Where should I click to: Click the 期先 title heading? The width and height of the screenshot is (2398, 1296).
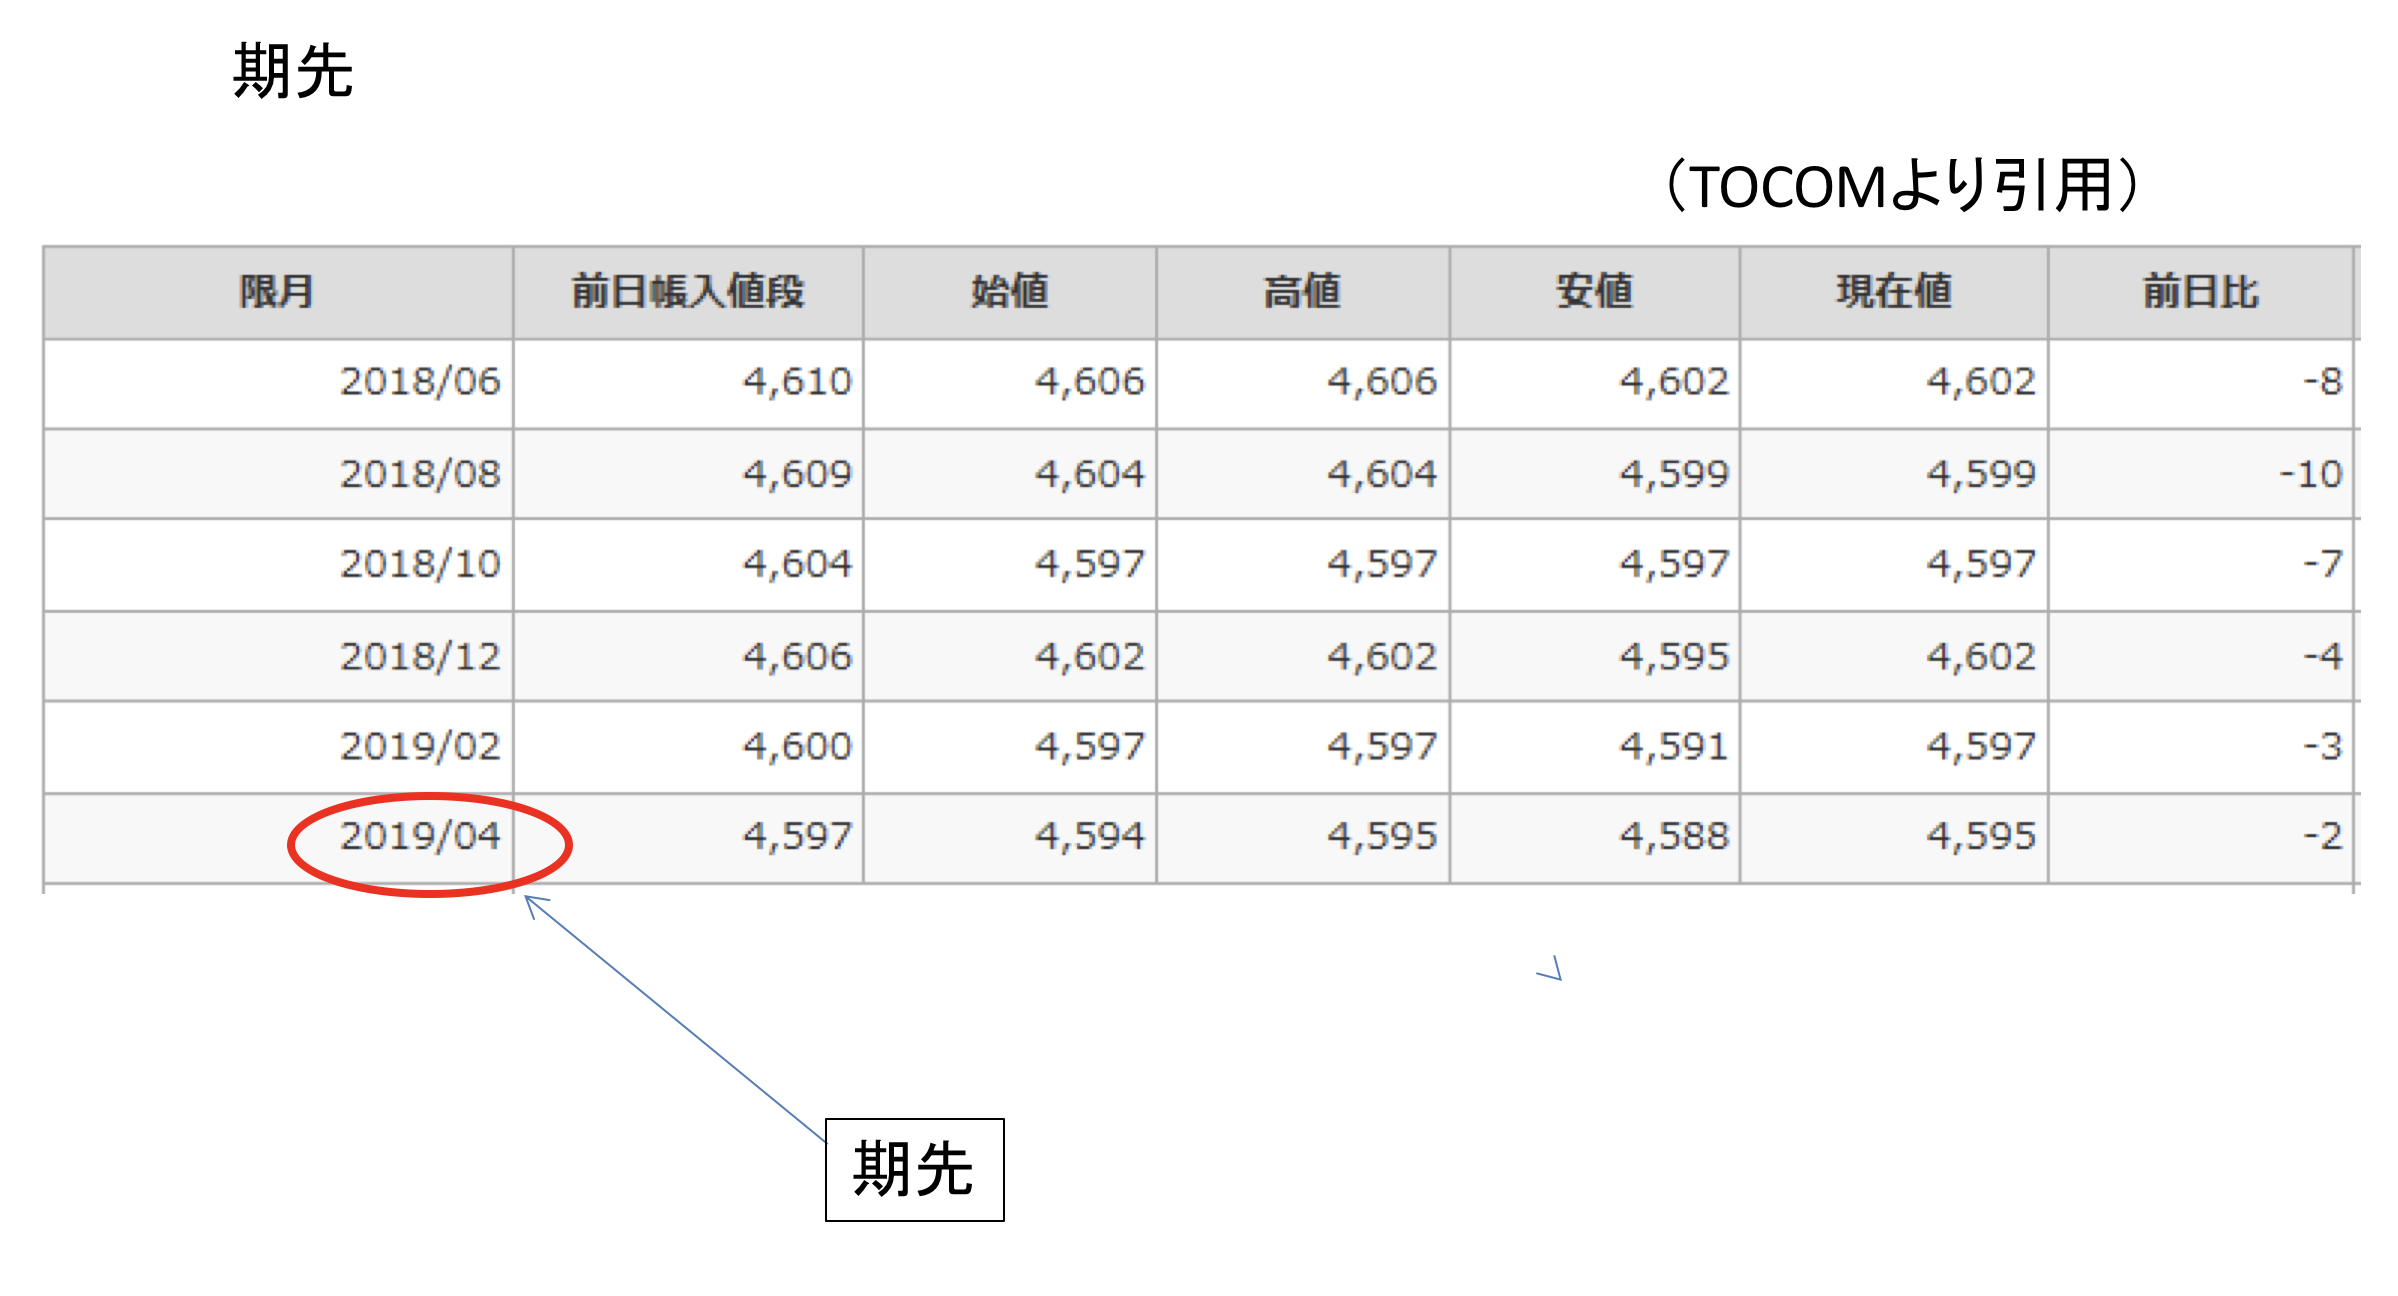(x=293, y=72)
